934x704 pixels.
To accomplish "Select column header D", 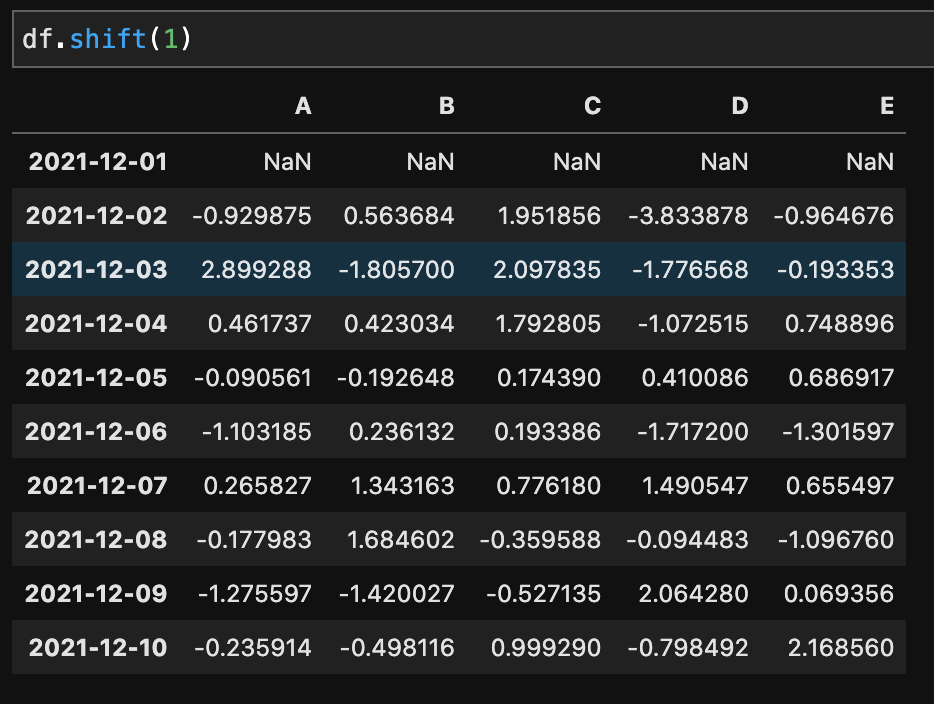I will 740,106.
